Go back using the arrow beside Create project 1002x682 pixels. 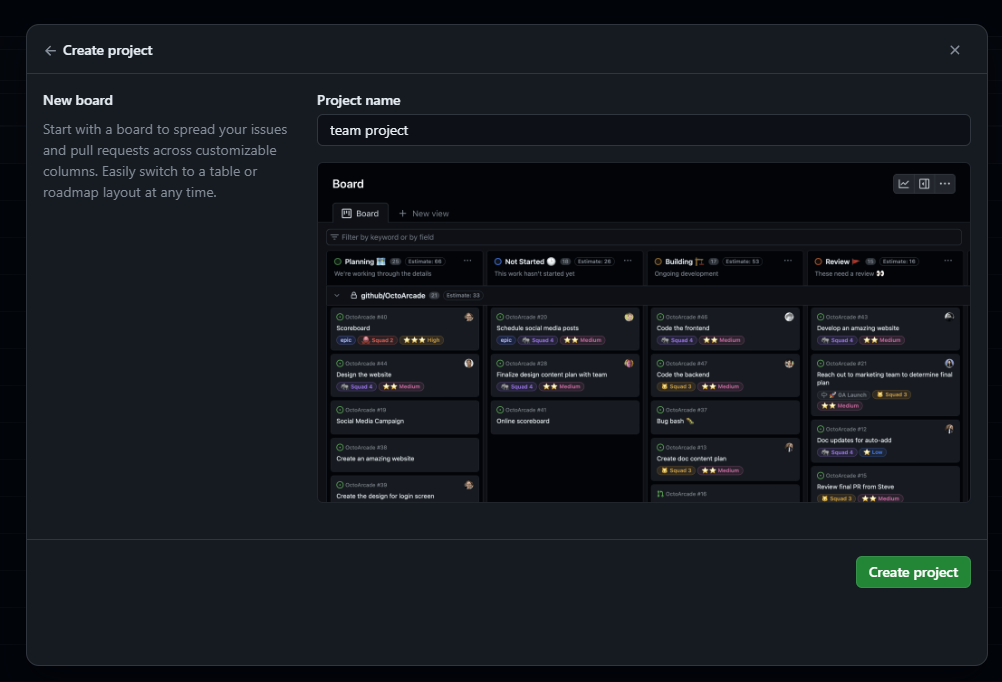point(50,50)
